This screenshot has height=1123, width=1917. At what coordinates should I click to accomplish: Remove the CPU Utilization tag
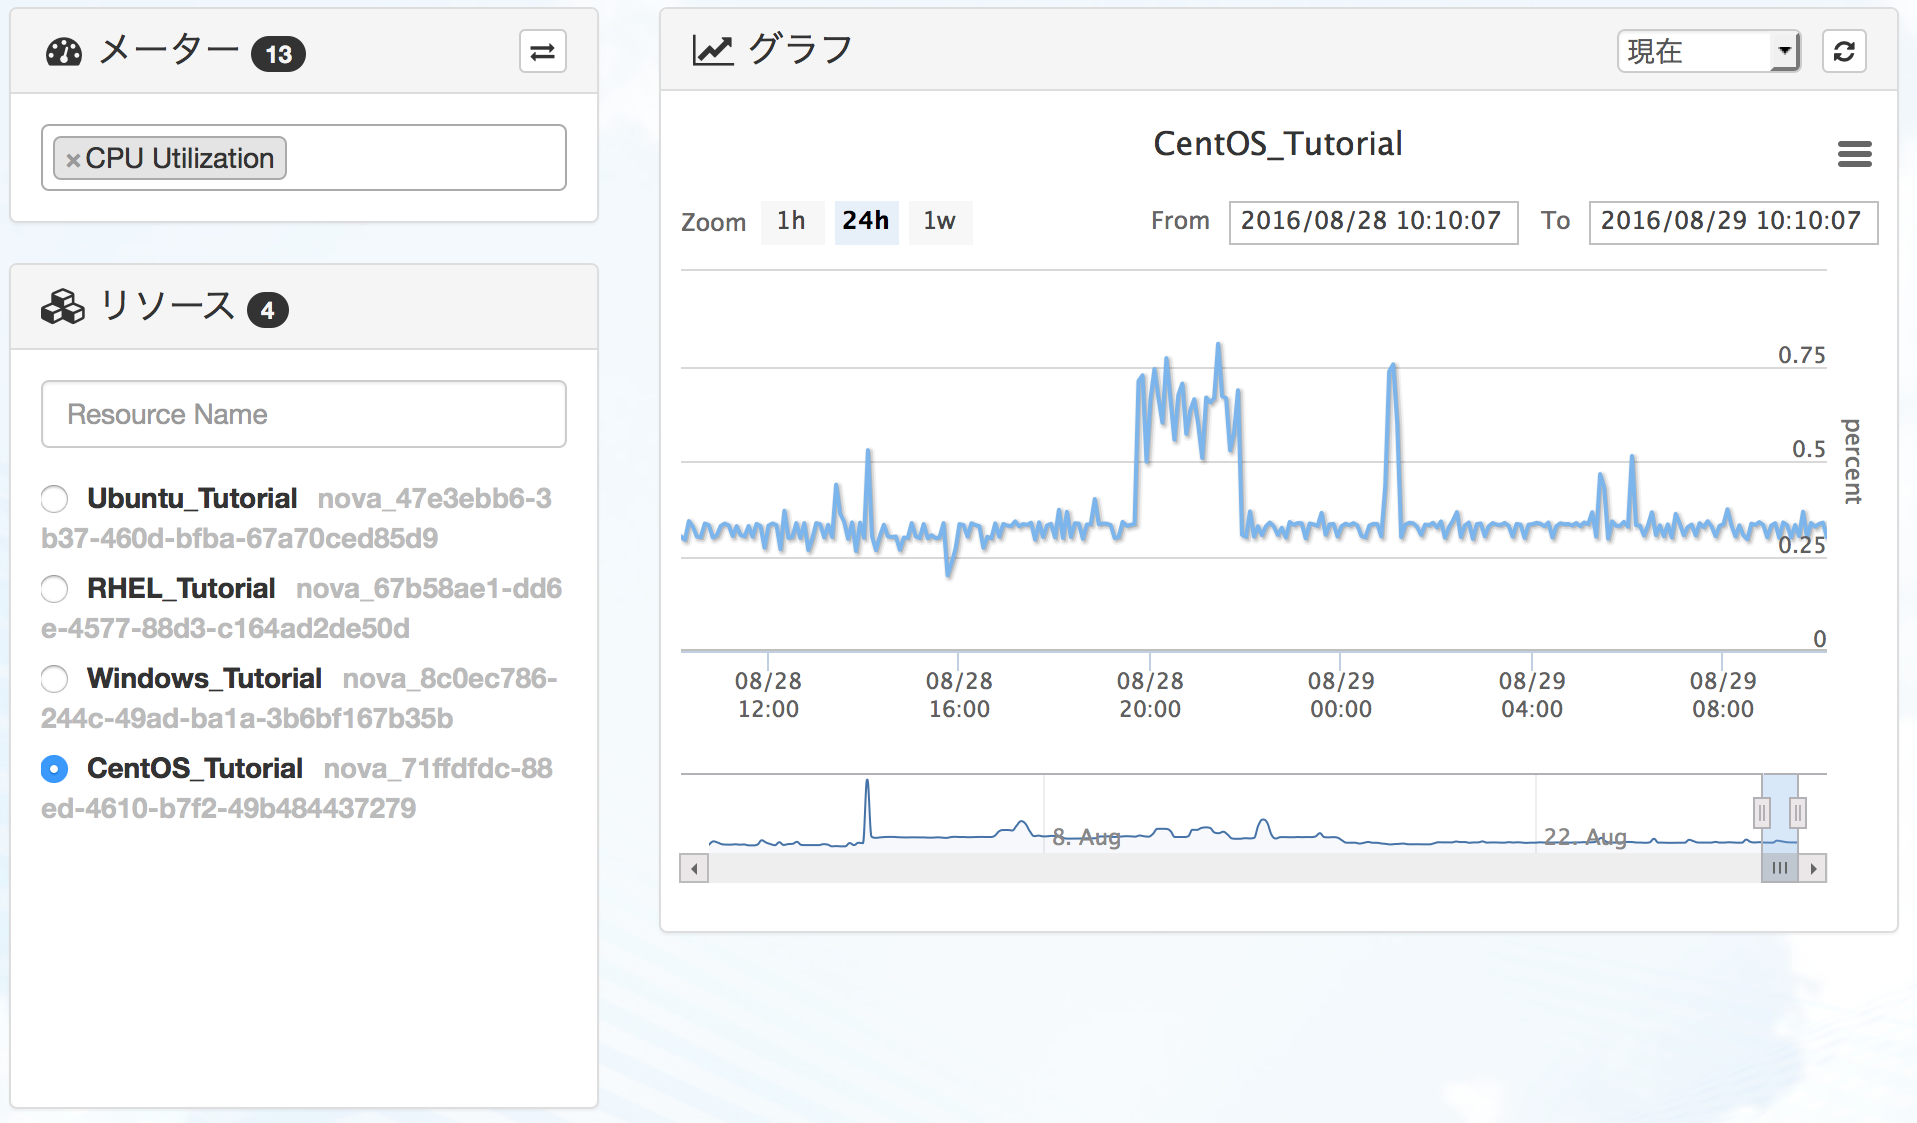[72, 160]
